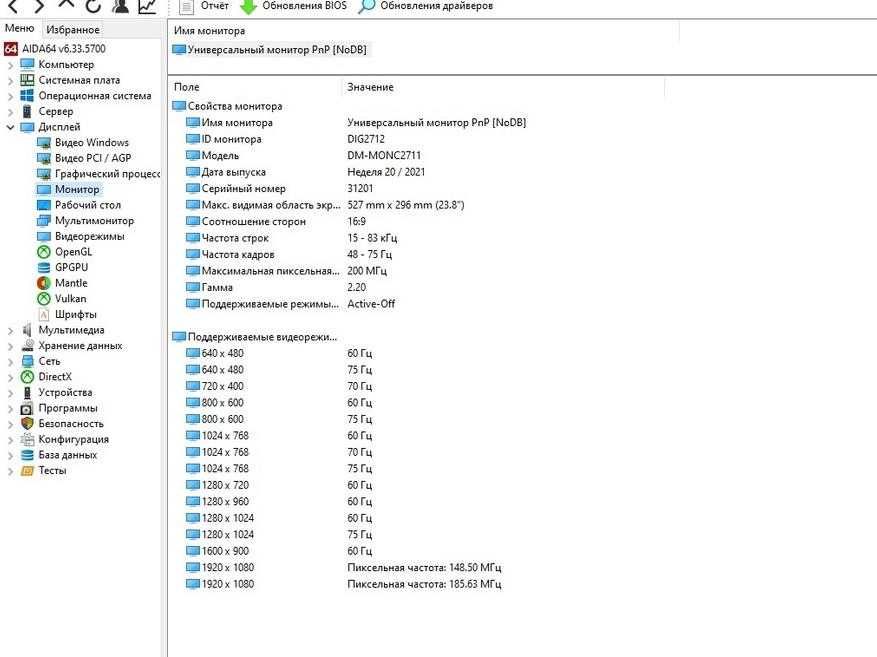The image size is (877, 657).
Task: Open the Отчёт report button
Action: (x=205, y=6)
